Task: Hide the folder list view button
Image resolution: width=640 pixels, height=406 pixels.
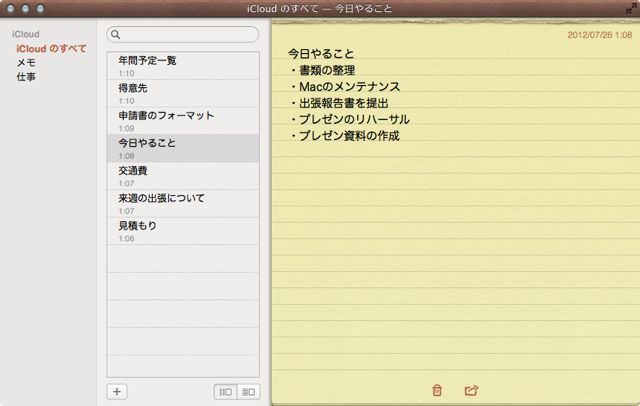Action: [x=249, y=392]
